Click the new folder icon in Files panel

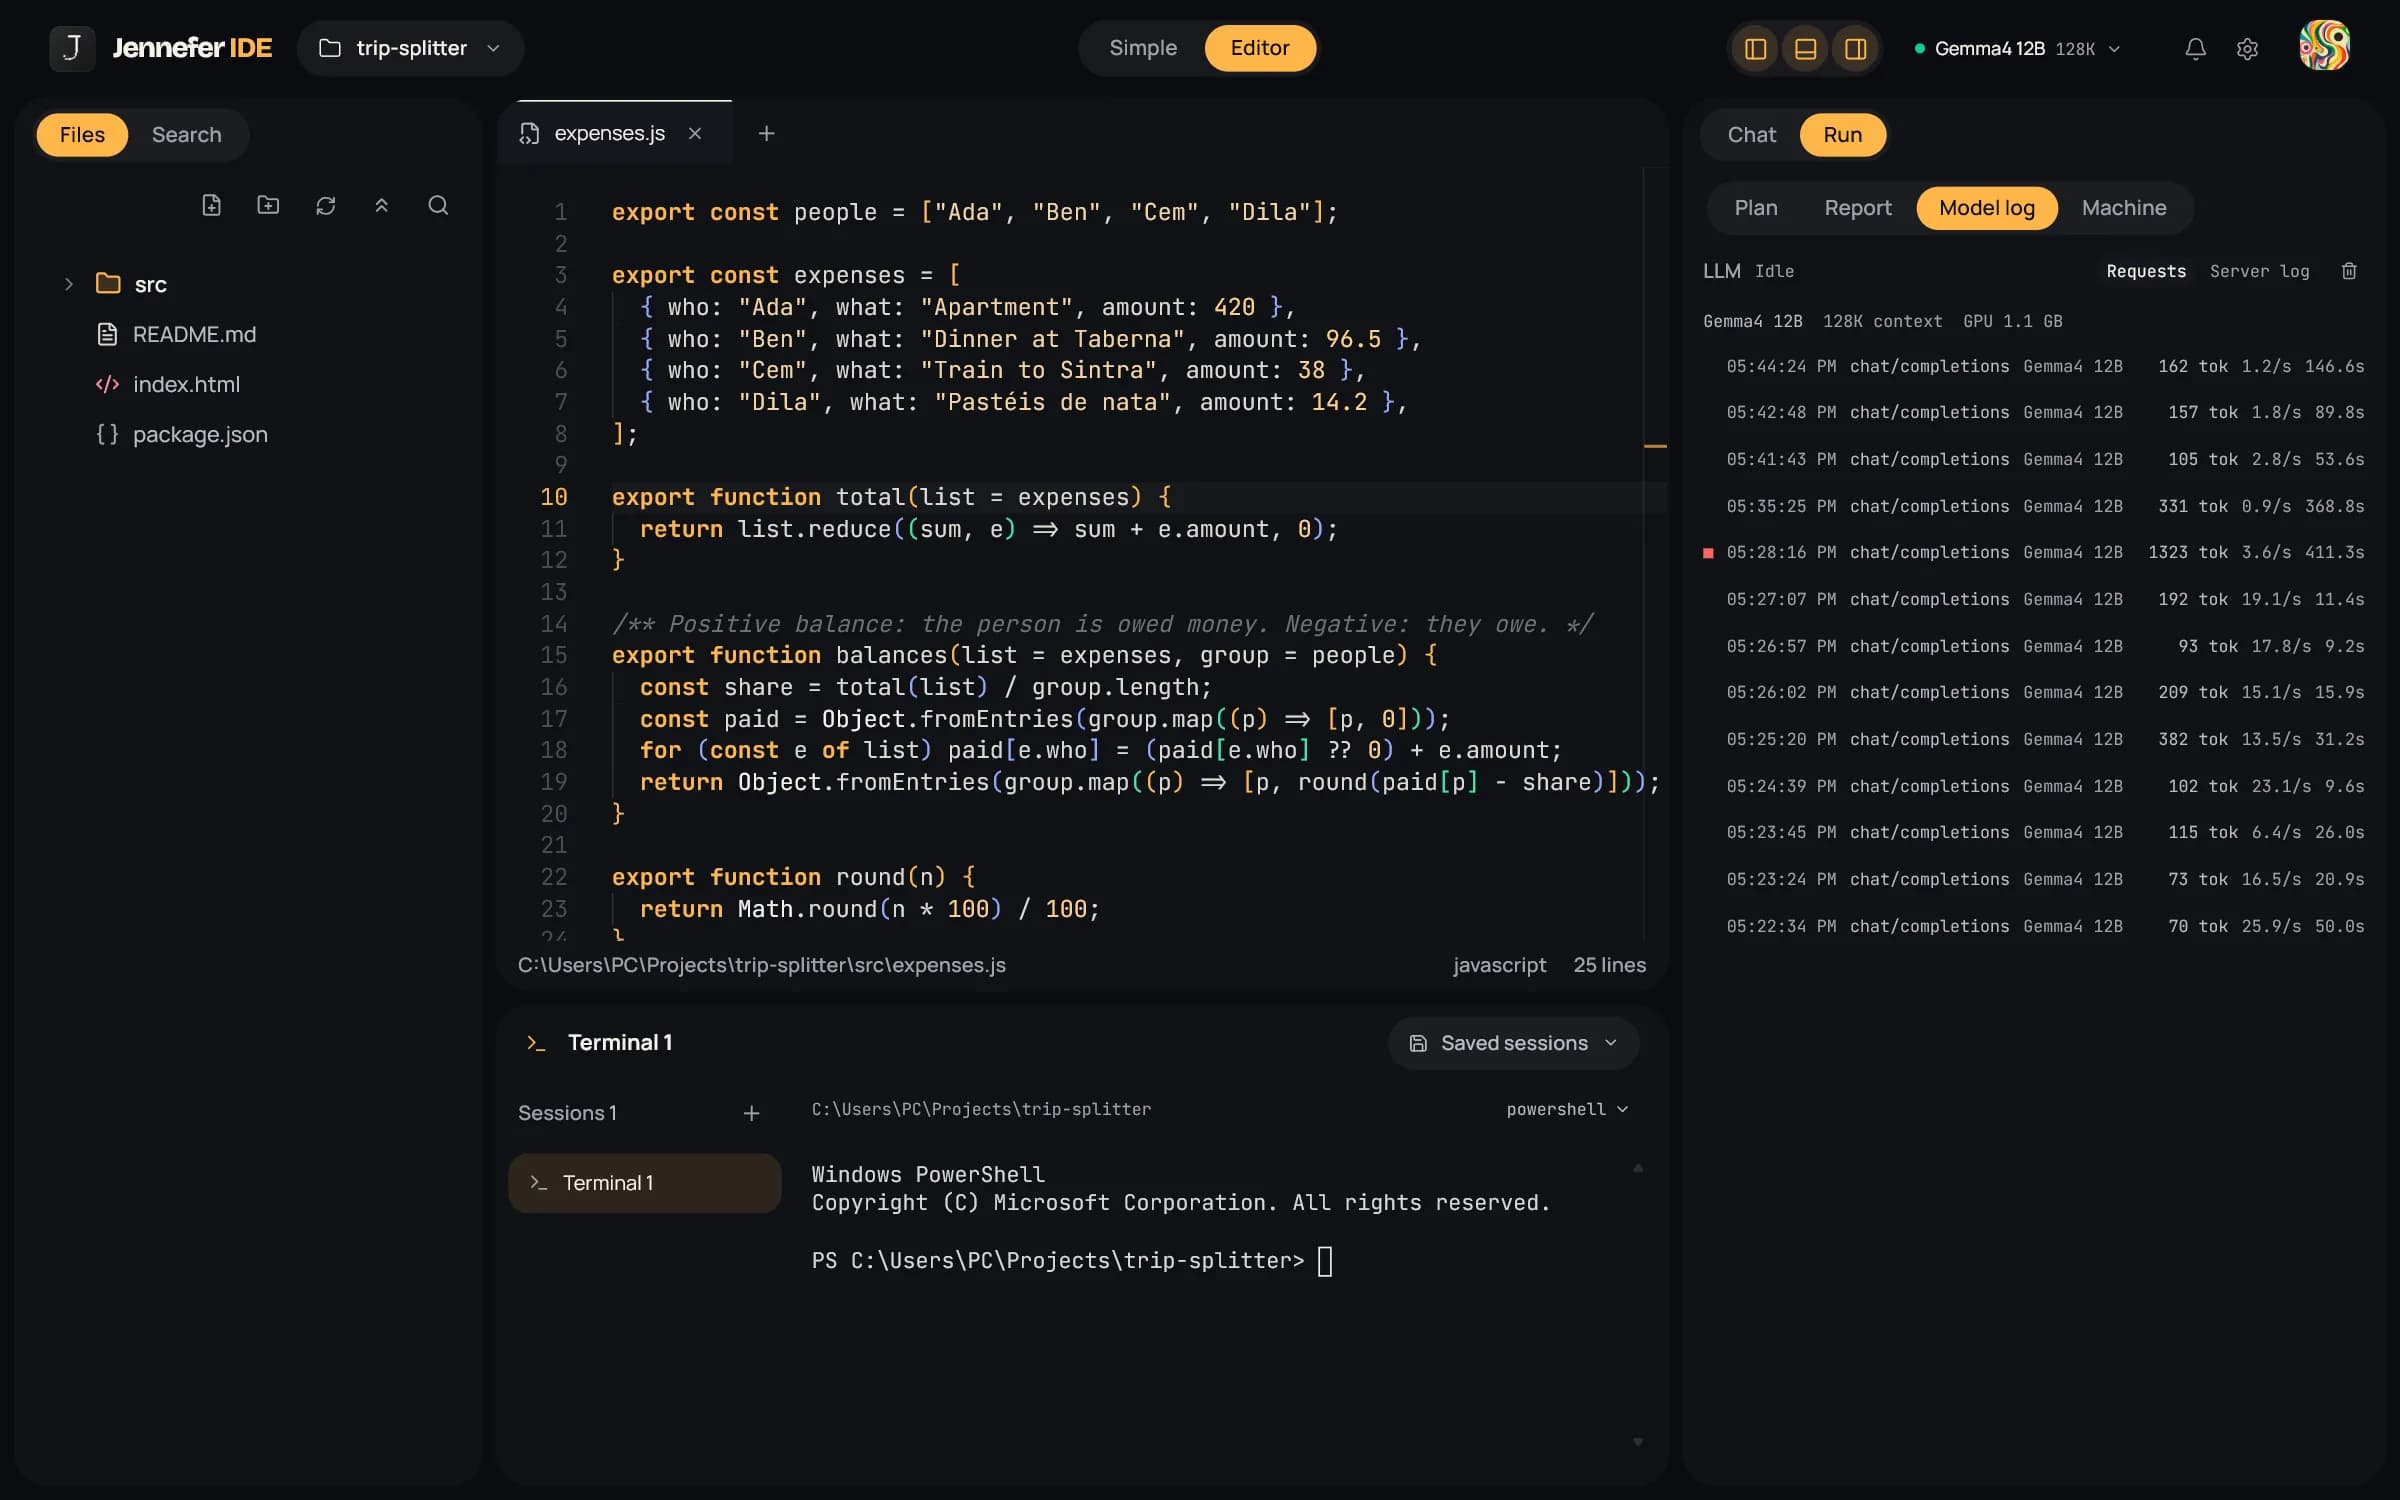268,205
